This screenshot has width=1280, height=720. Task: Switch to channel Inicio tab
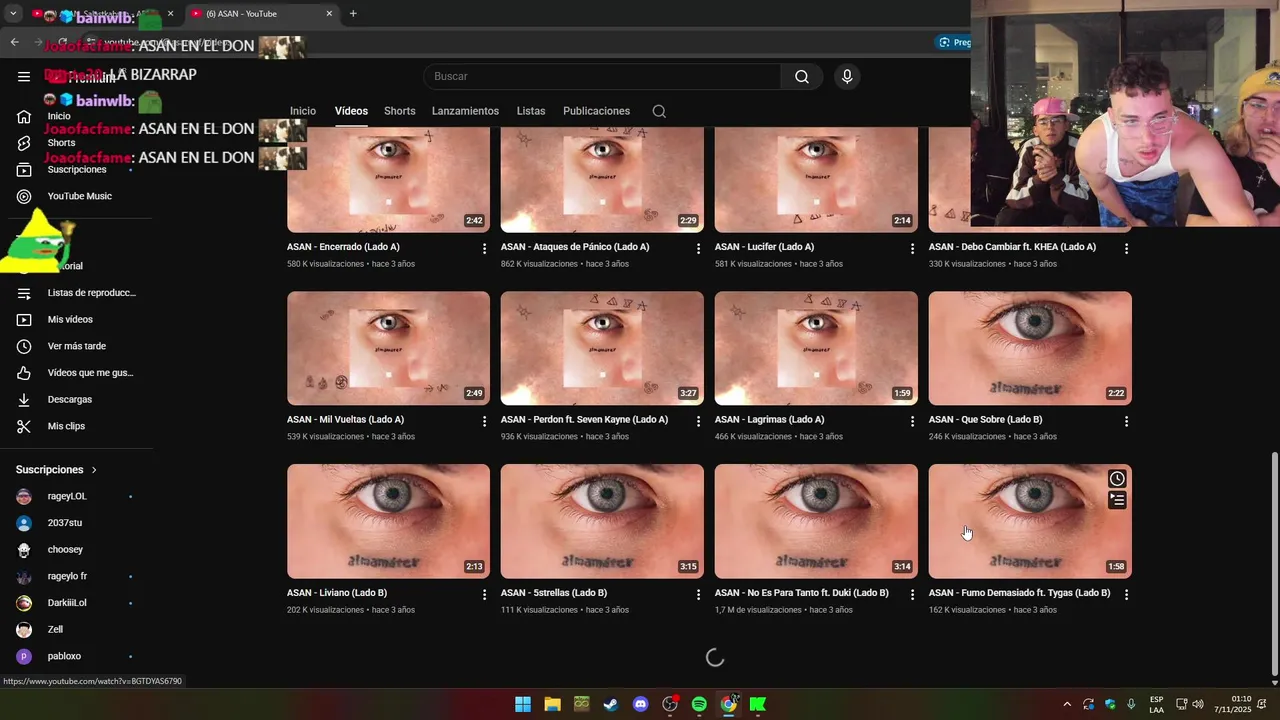303,111
